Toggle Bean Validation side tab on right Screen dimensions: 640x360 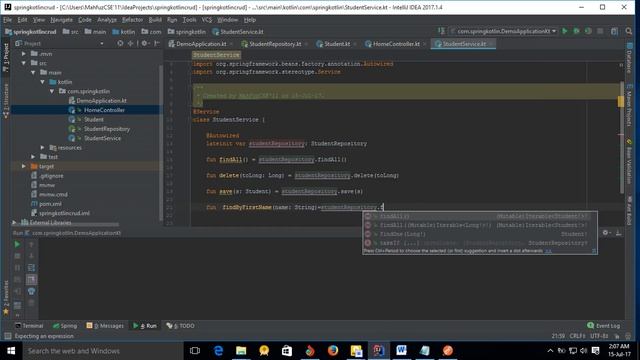tap(629, 162)
